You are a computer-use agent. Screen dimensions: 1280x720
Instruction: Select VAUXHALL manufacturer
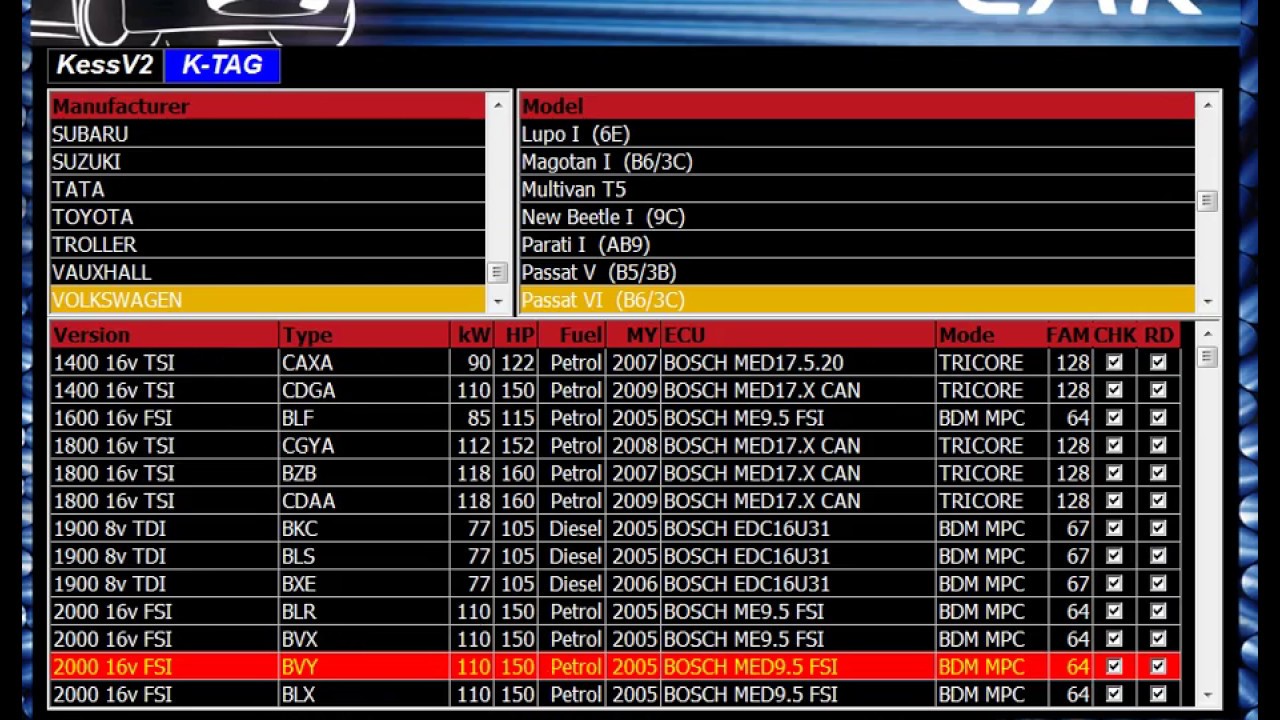[x=268, y=272]
